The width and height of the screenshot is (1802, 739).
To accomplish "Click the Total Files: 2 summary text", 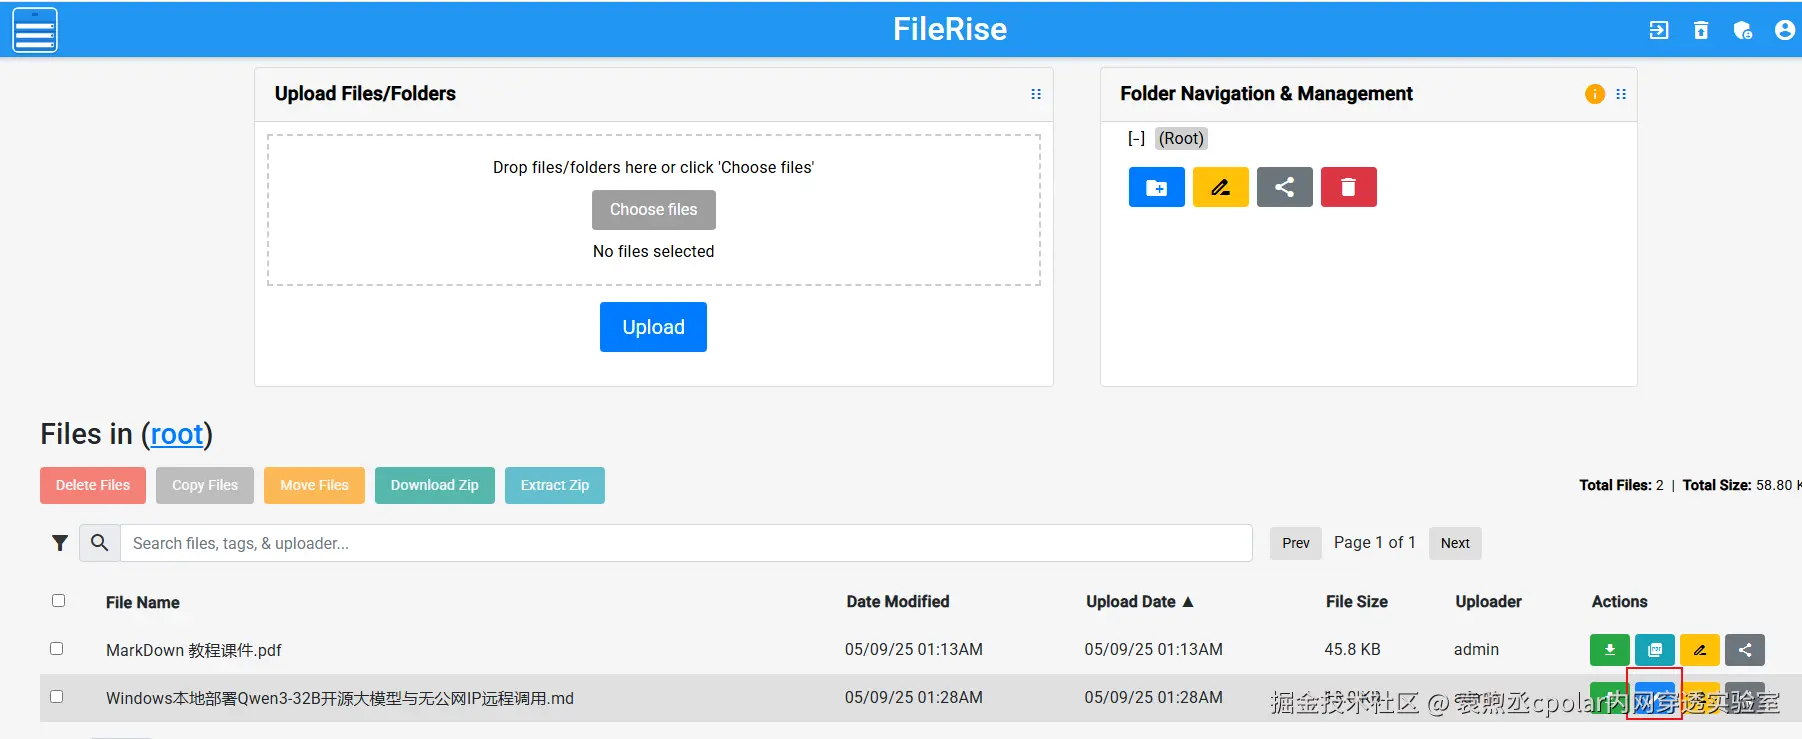I will point(1621,485).
